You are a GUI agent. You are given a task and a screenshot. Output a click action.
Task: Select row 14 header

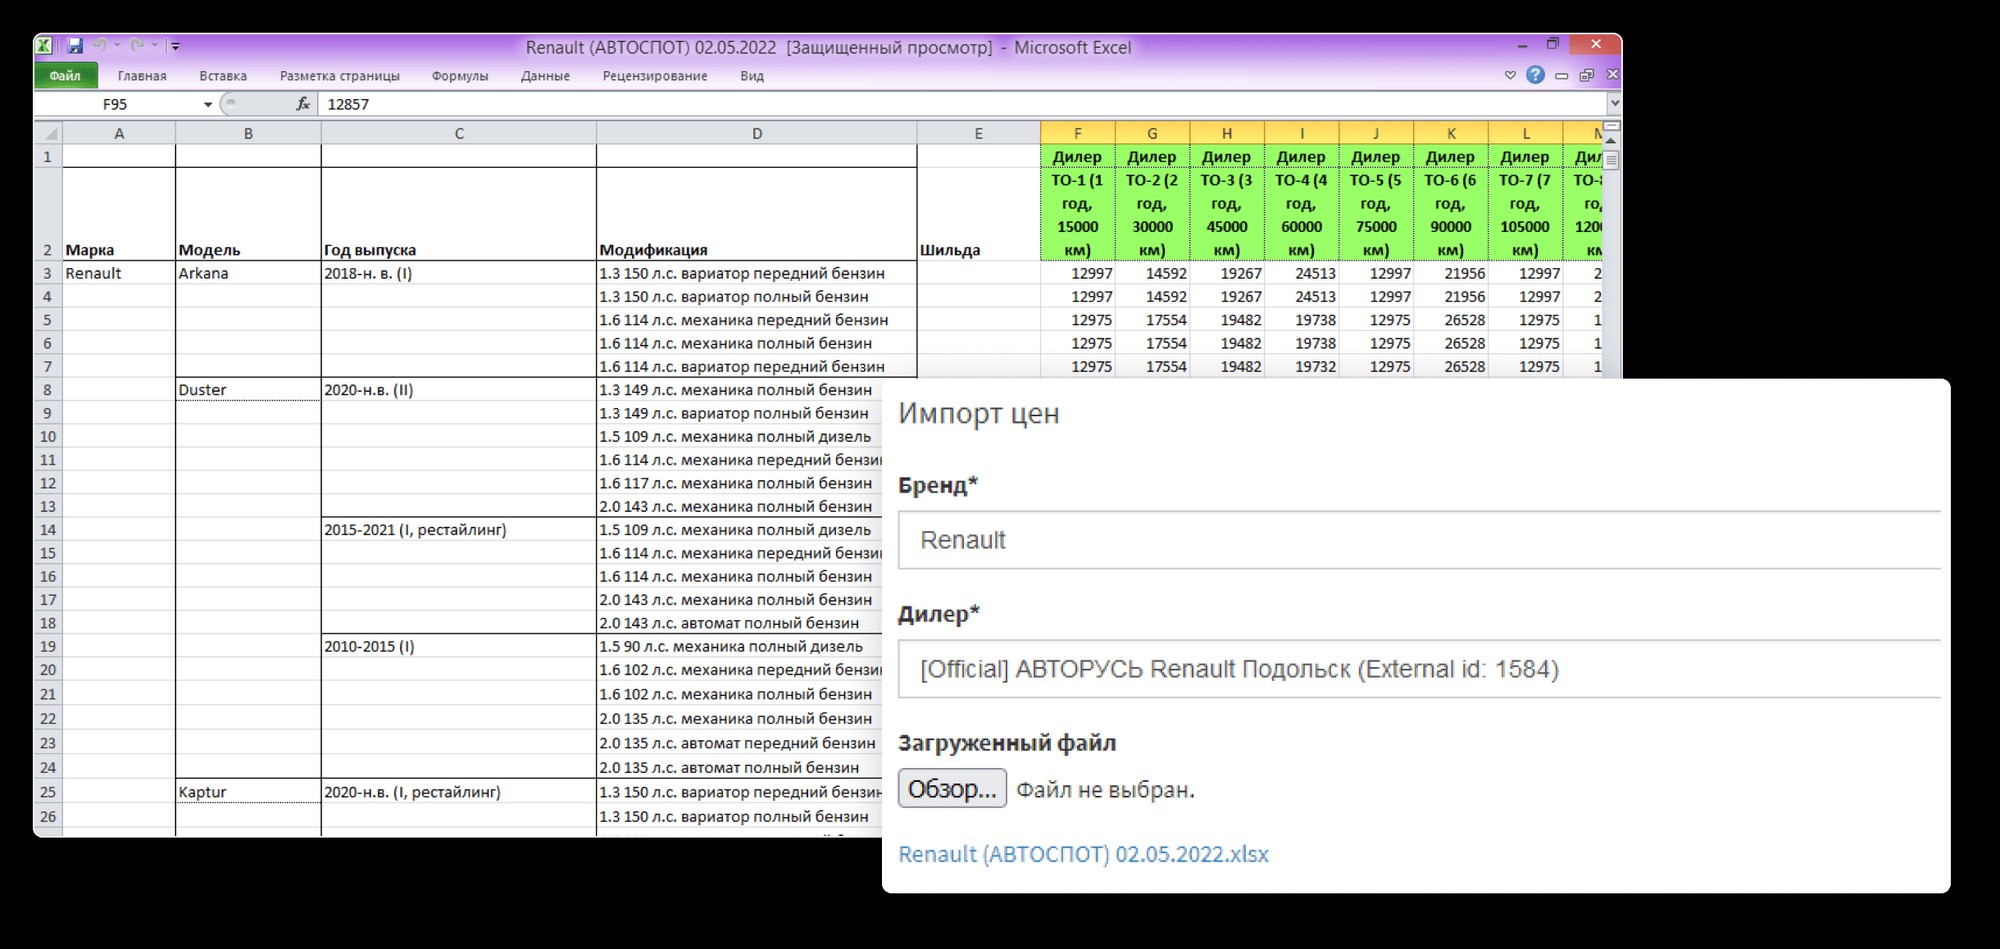pos(48,530)
